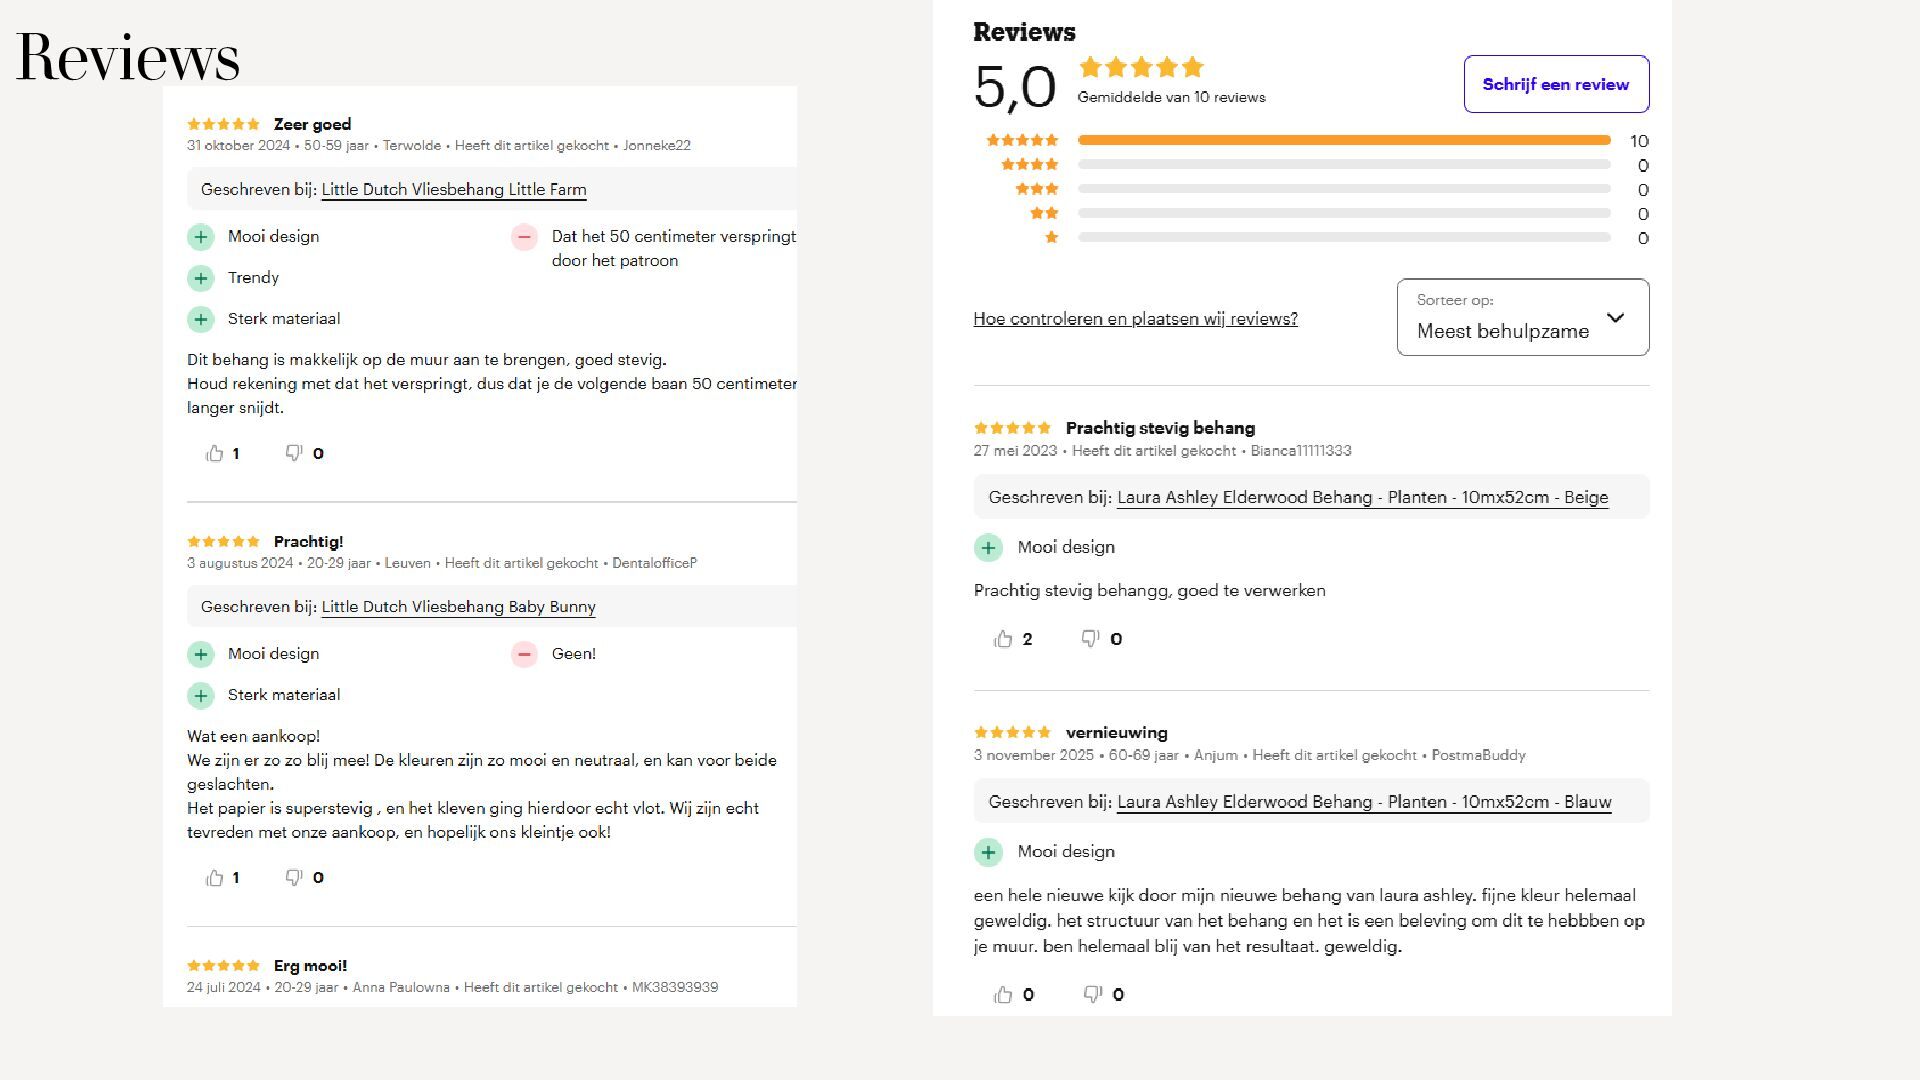Click 'Schrijf een review' button
This screenshot has height=1080, width=1920.
(x=1555, y=84)
